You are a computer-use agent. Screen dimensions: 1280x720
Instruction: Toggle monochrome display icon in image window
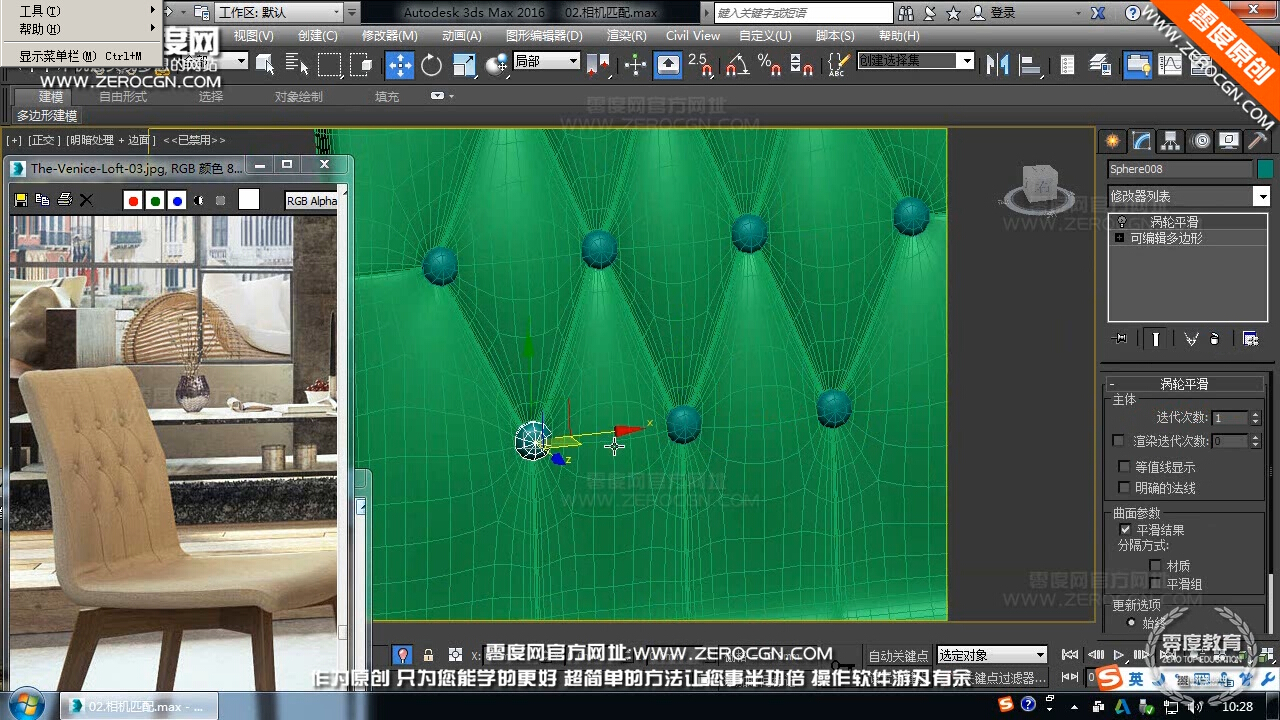tap(220, 201)
